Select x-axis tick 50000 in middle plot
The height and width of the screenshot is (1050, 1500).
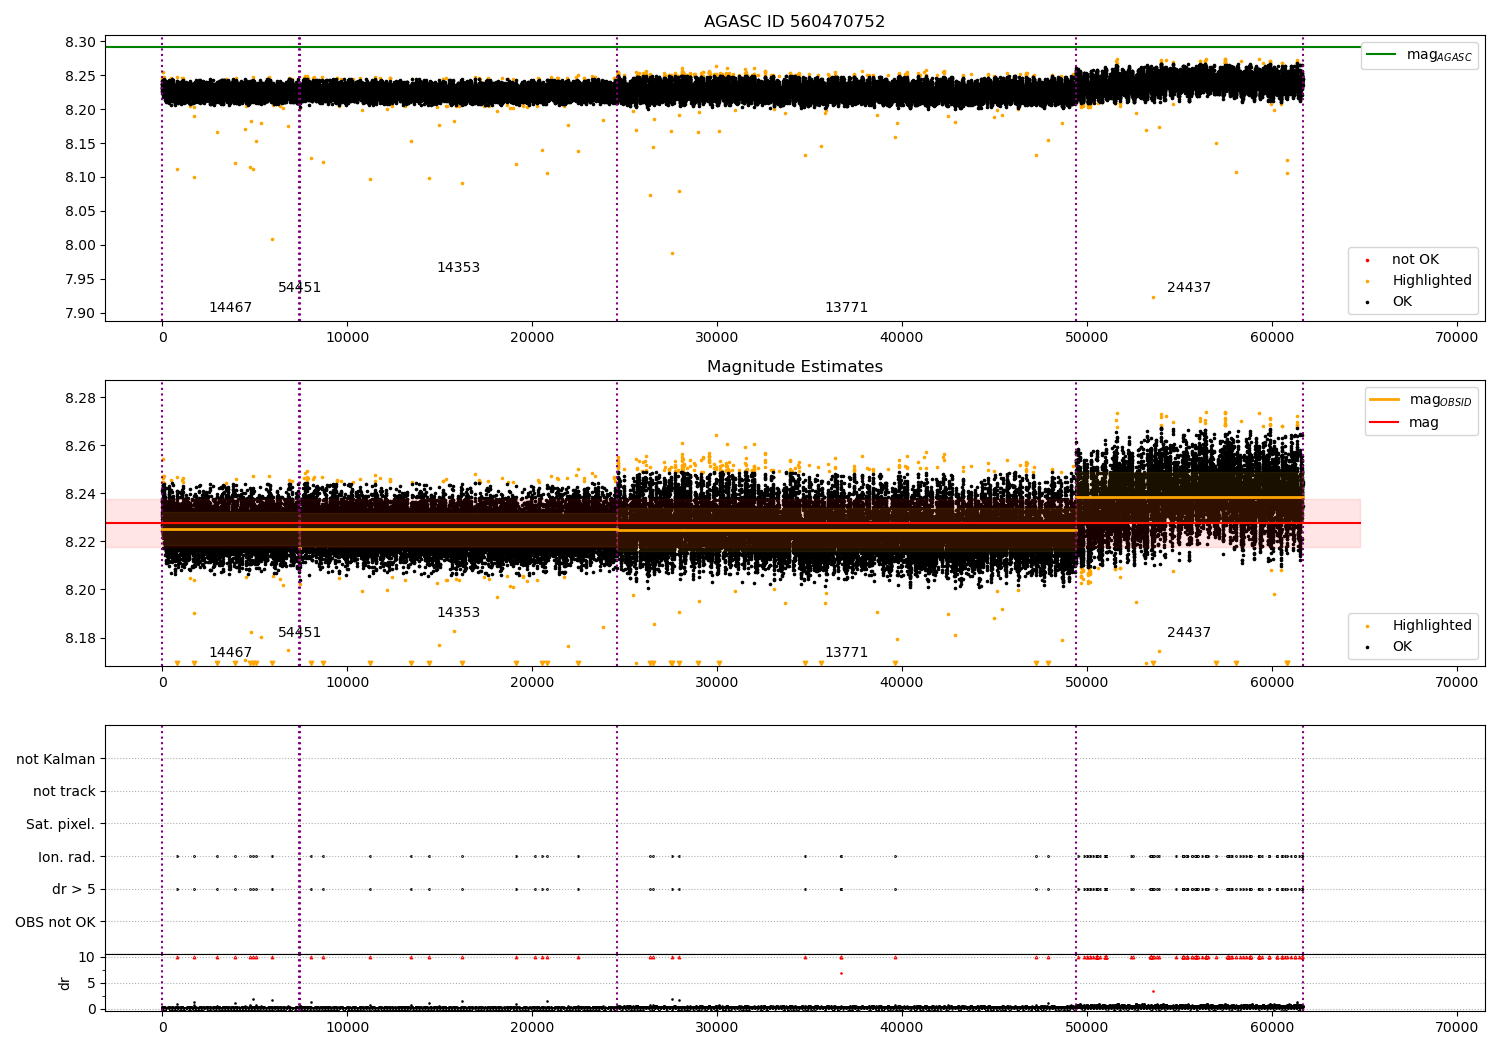1086,682
